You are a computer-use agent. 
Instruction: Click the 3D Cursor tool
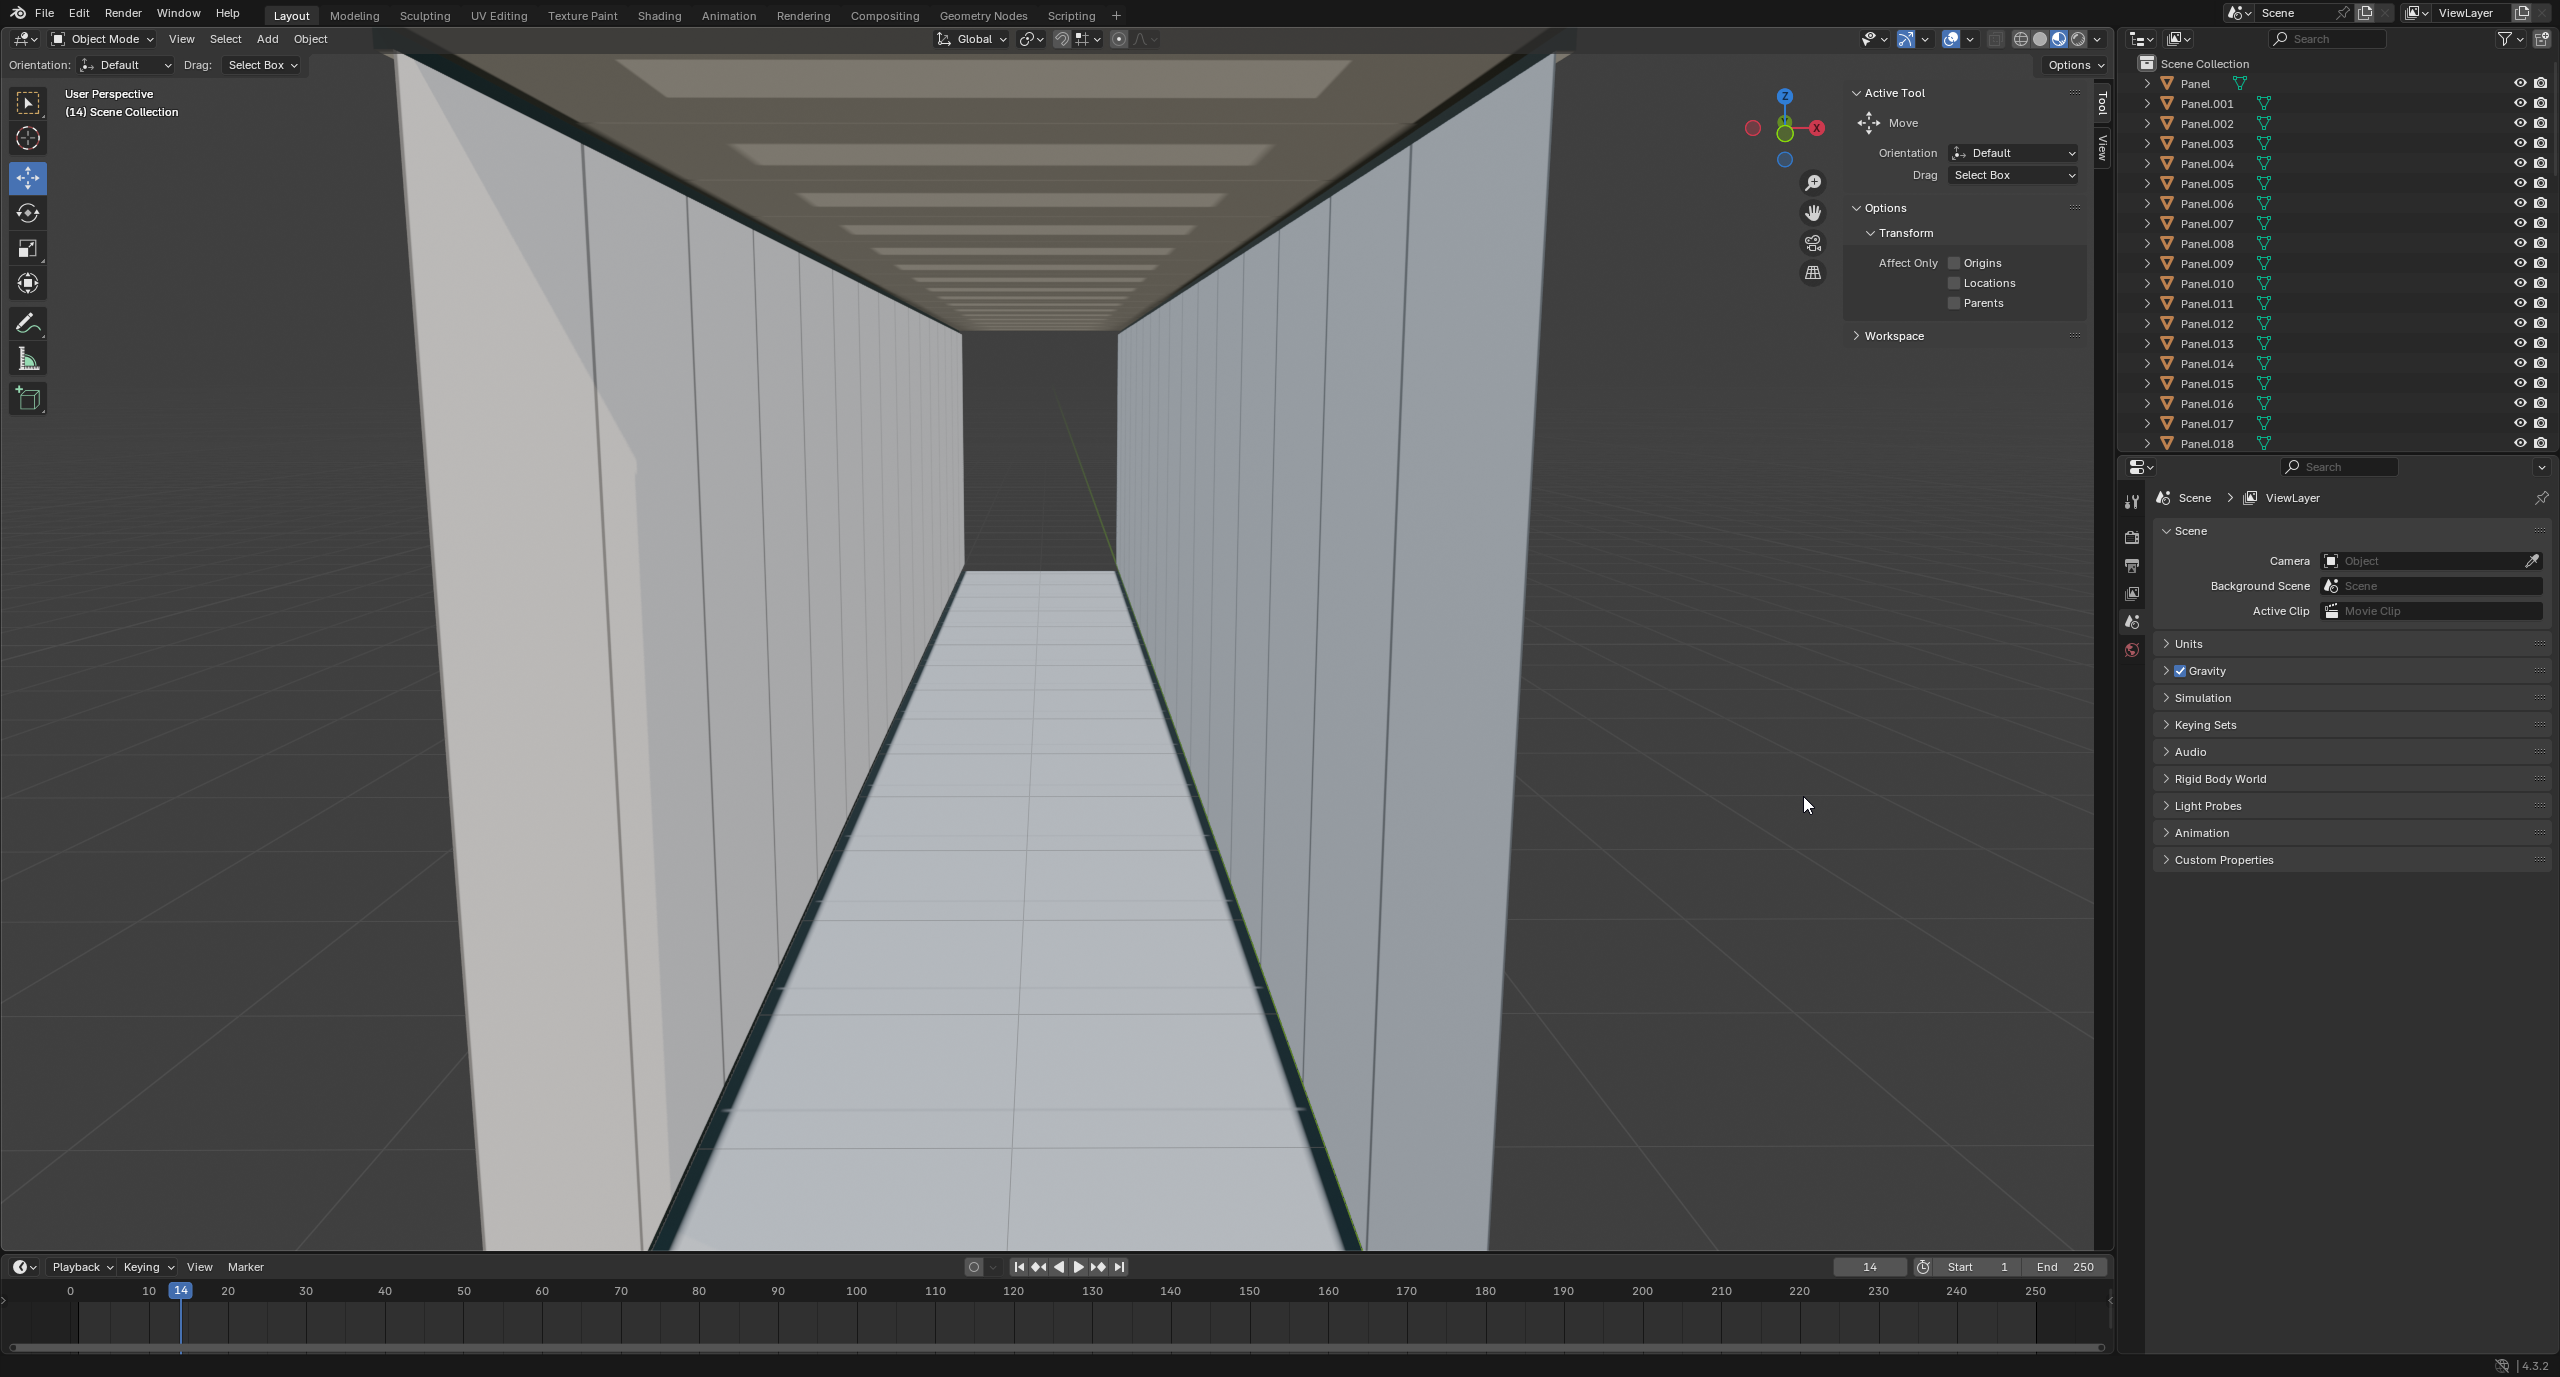pos(28,138)
